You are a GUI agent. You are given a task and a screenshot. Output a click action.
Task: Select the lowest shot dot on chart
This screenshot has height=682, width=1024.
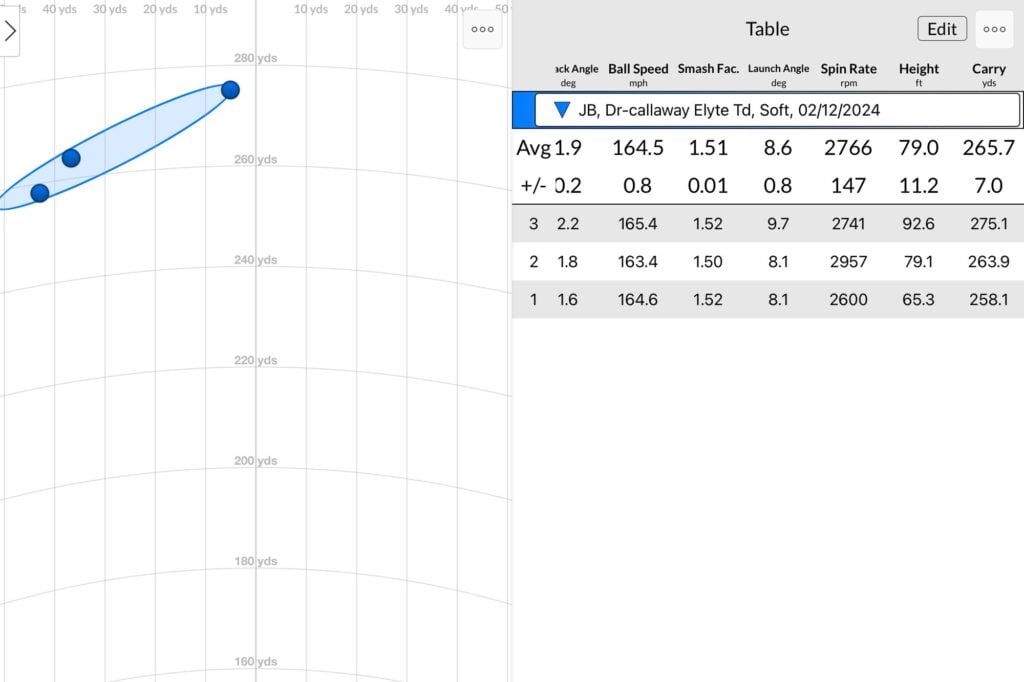click(39, 193)
